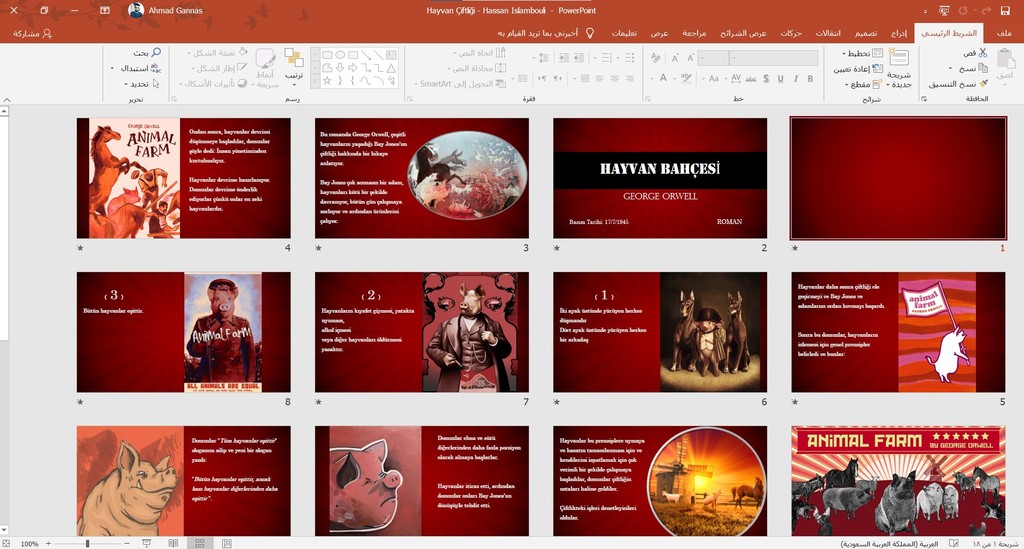Screen dimensions: 1024x549
Task: Open the font name combo box
Action: pyautogui.click(x=774, y=58)
